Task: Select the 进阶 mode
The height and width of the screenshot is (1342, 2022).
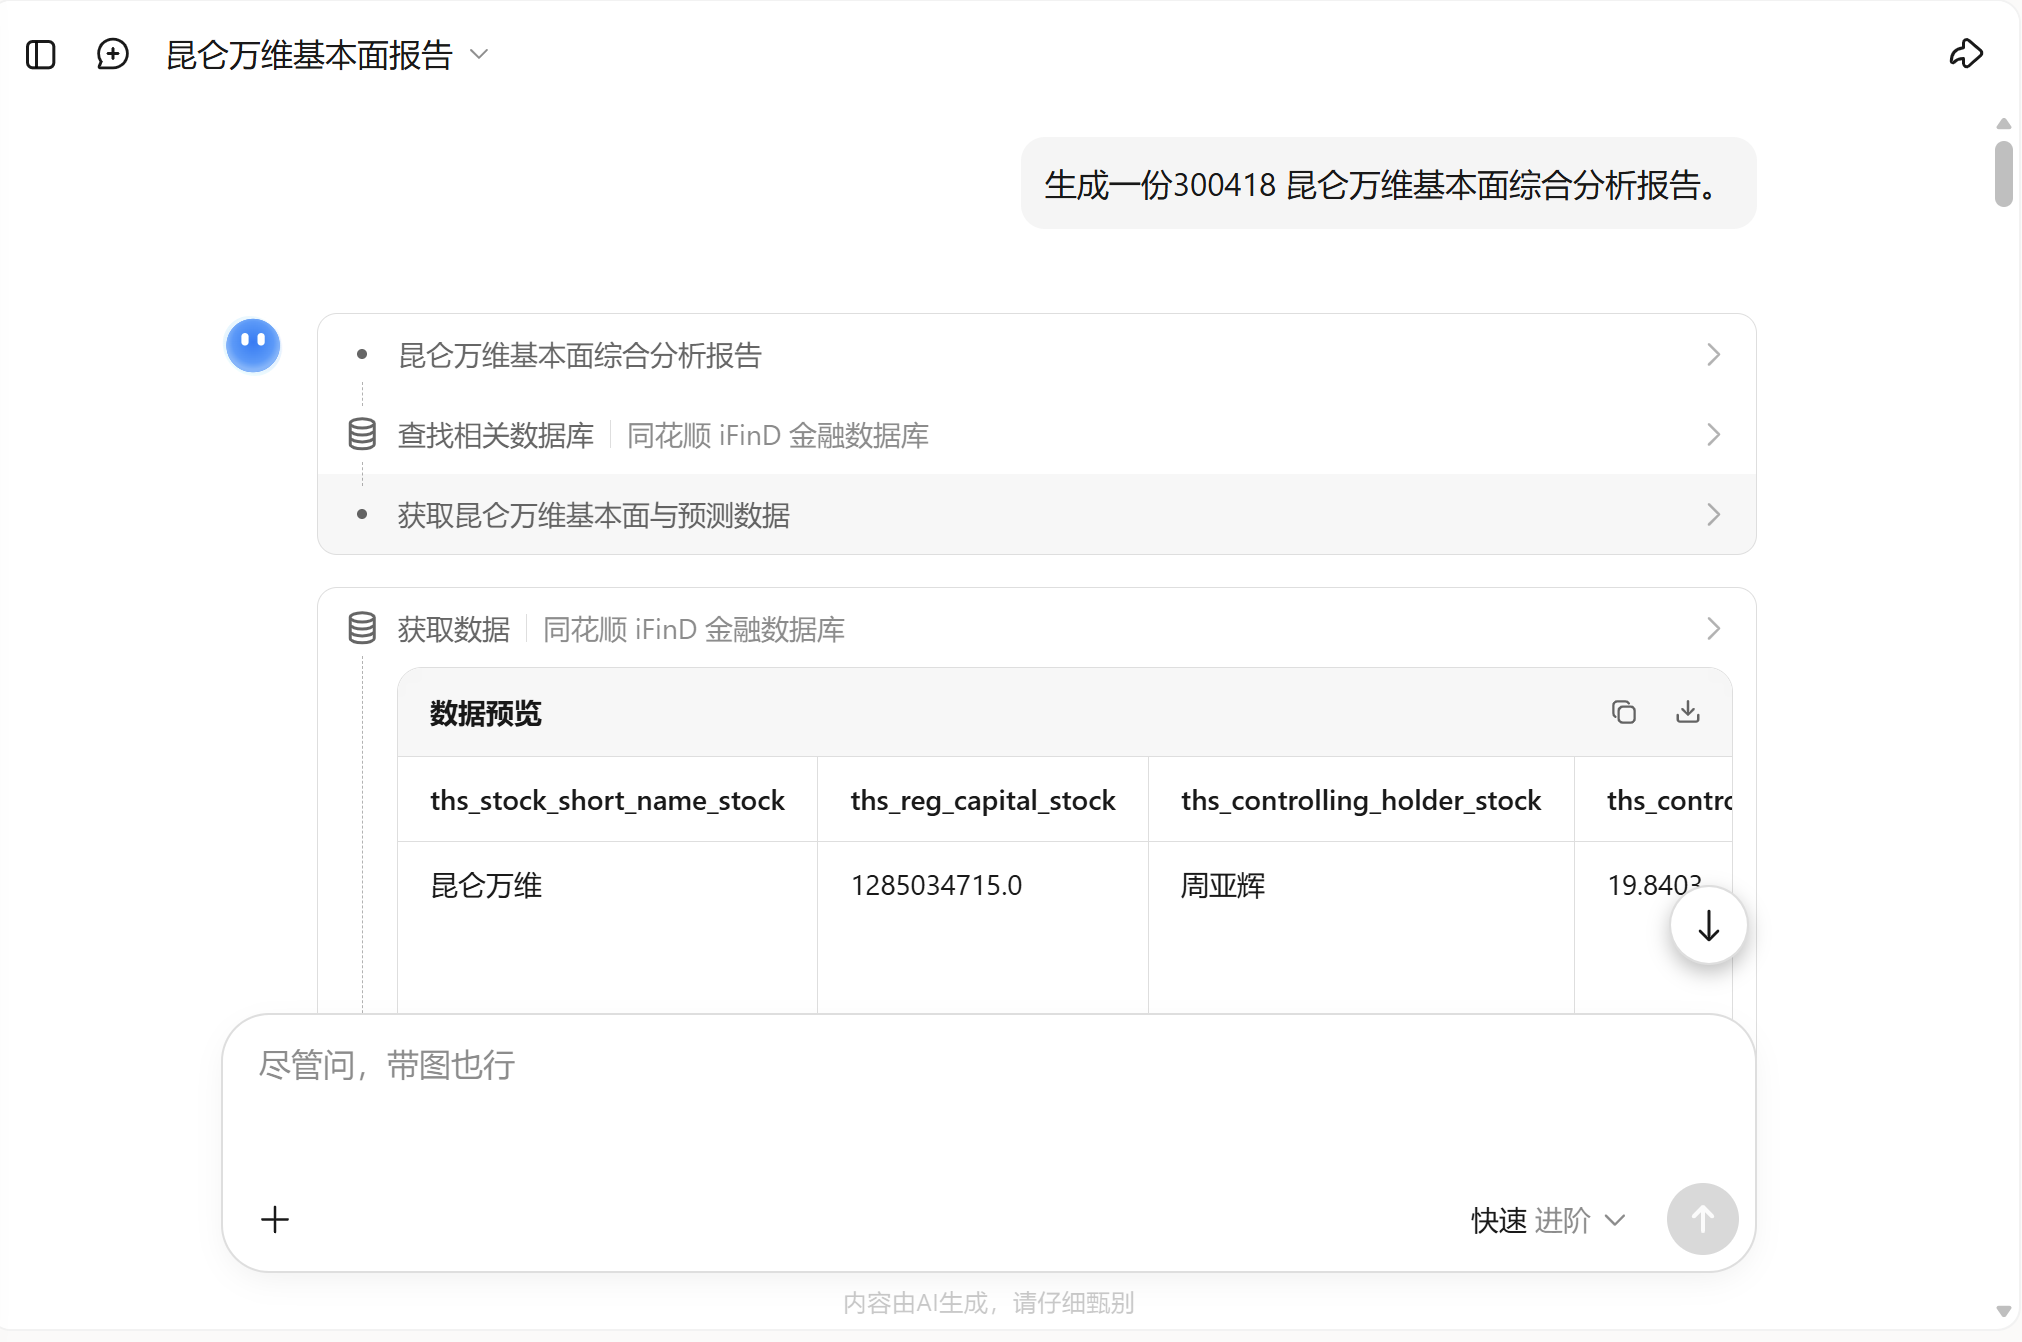Action: point(1562,1220)
